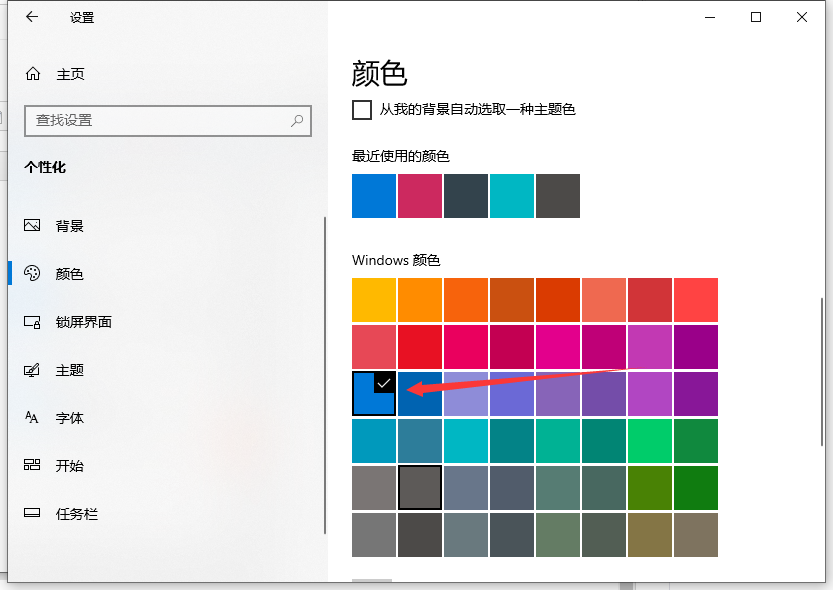Click the lock screen icon beside 锁屏界面

(x=31, y=322)
